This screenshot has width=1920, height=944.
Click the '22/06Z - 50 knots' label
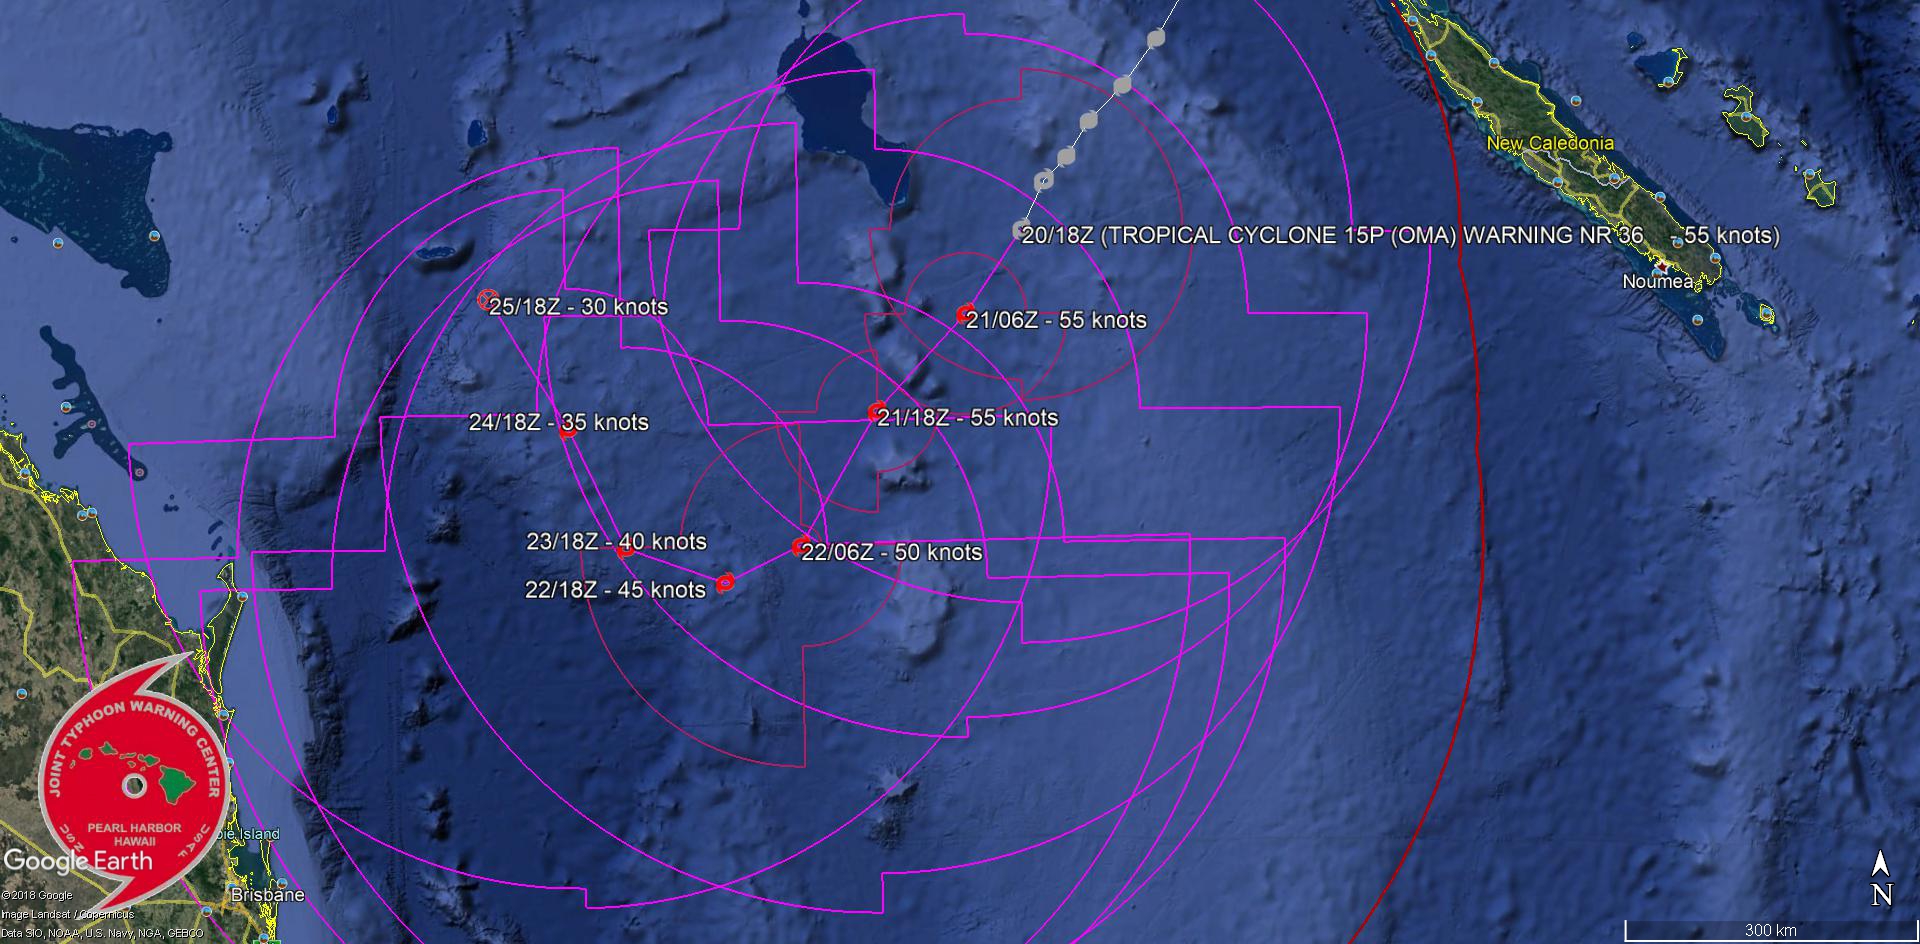pyautogui.click(x=892, y=552)
